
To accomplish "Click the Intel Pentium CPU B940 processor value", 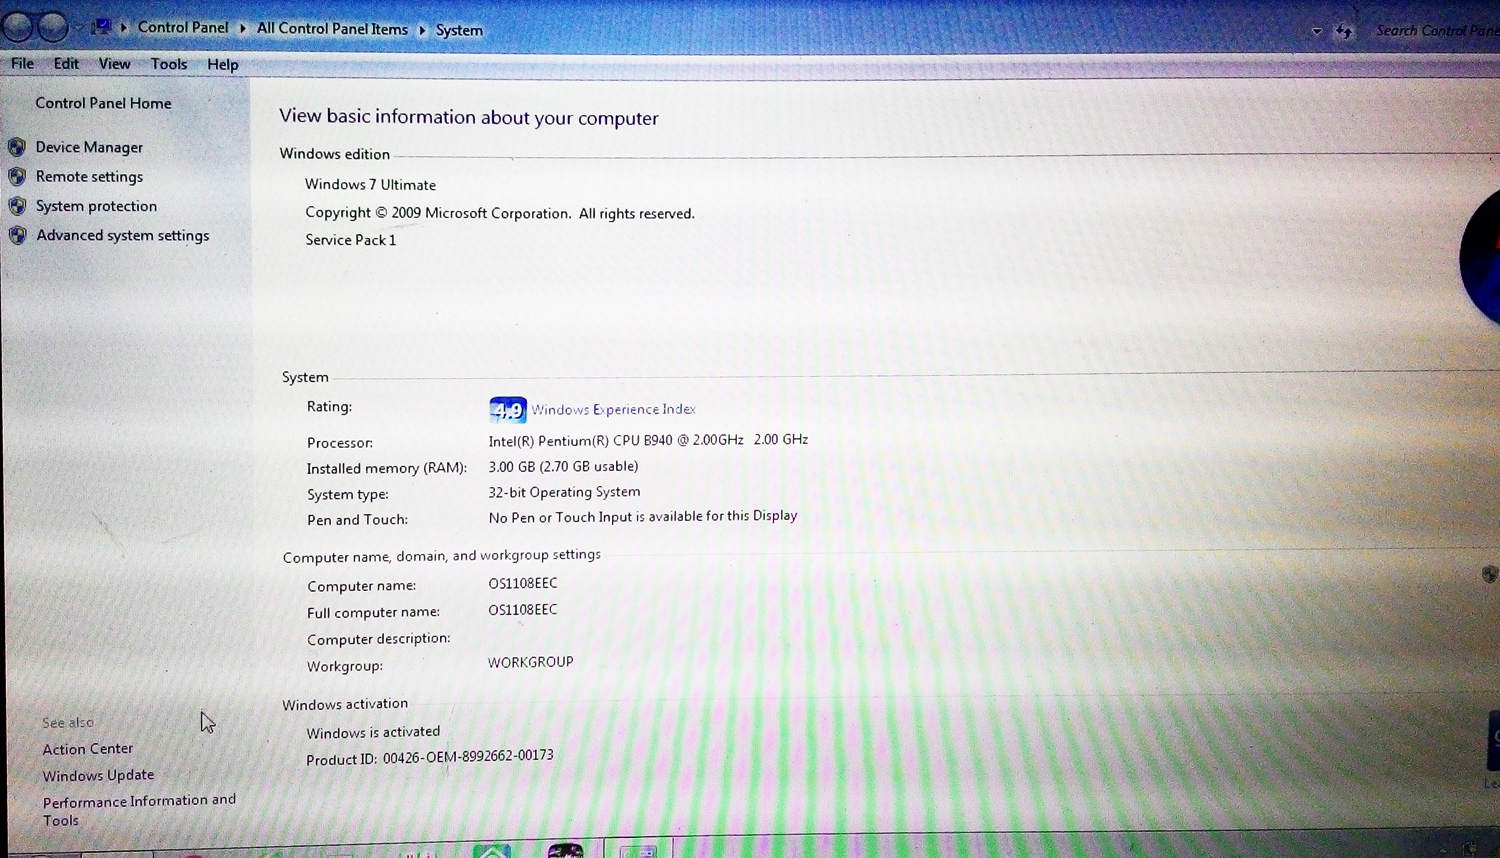I will [648, 440].
